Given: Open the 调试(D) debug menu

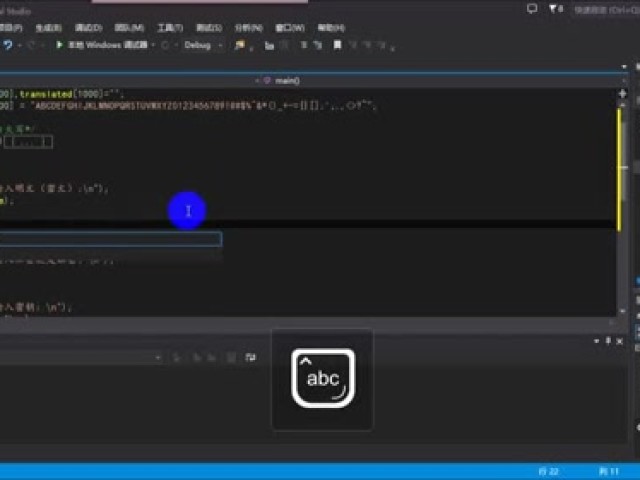Looking at the screenshot, I should 89,28.
